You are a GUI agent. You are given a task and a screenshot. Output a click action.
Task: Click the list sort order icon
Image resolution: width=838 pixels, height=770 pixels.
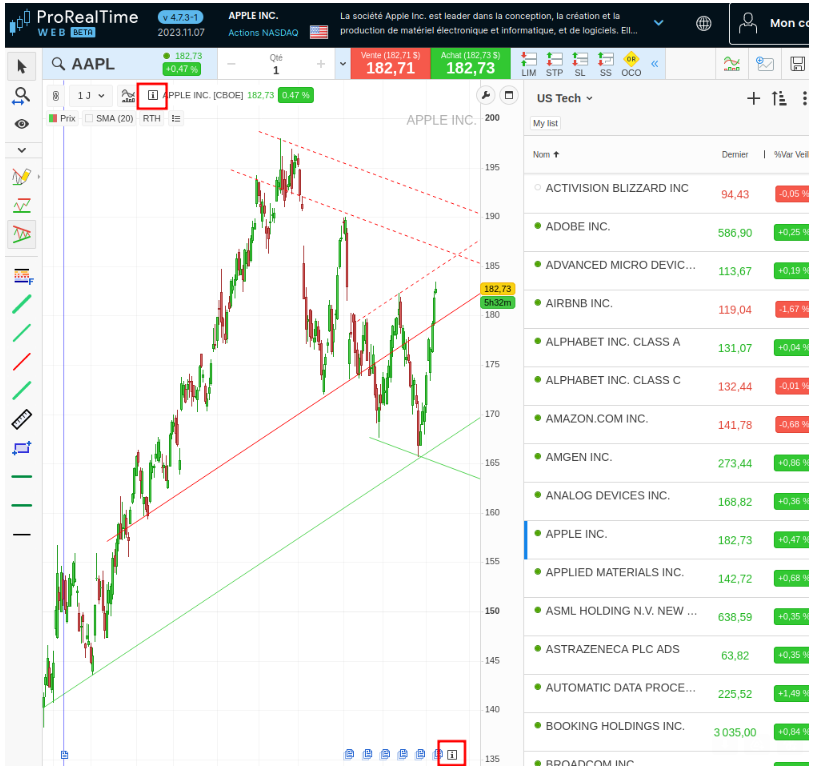[779, 98]
